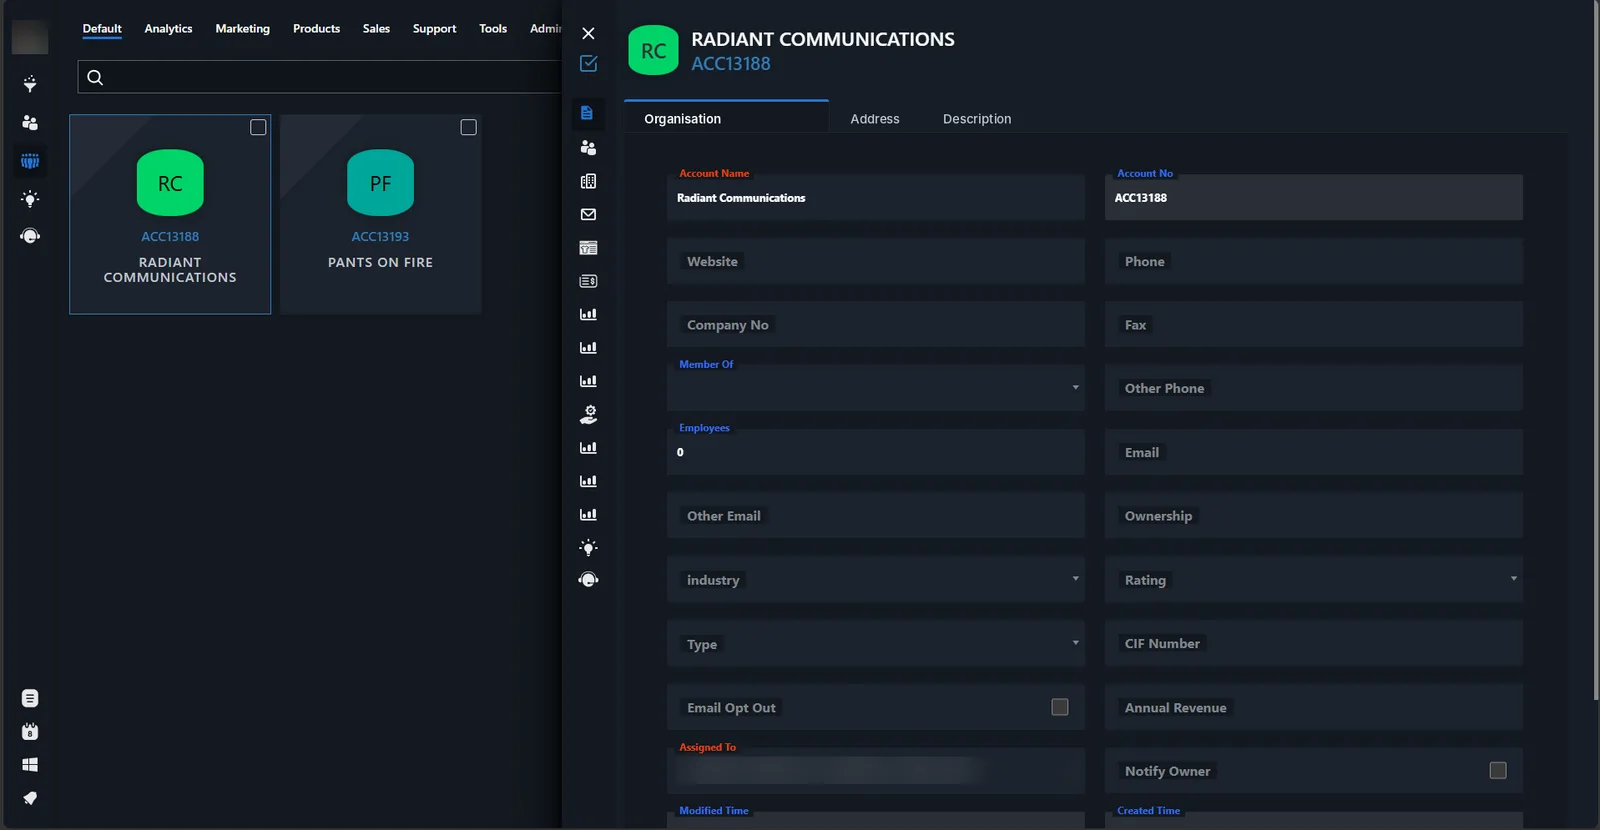
Task: Click the checkmark save icon below the X
Action: click(588, 64)
